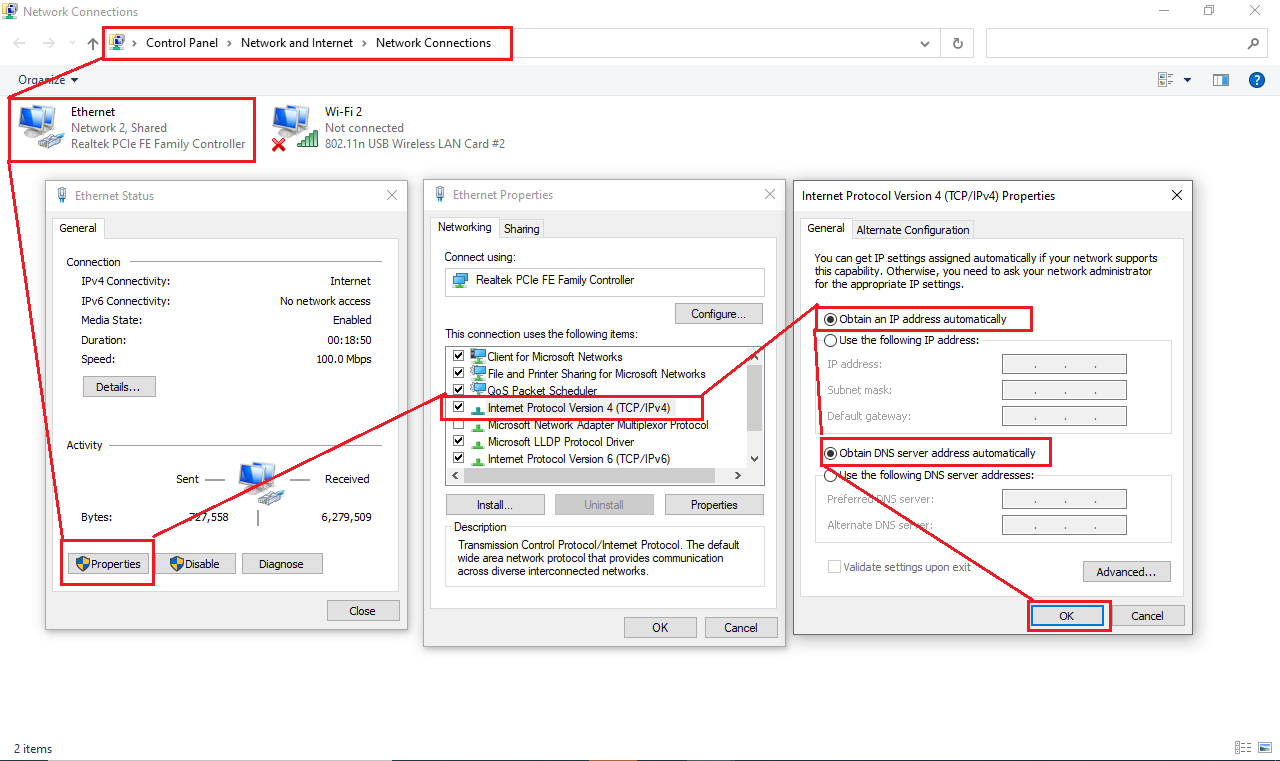This screenshot has height=761, width=1280.
Task: Select the Wi-Fi 2 adapter icon
Action: [x=294, y=127]
